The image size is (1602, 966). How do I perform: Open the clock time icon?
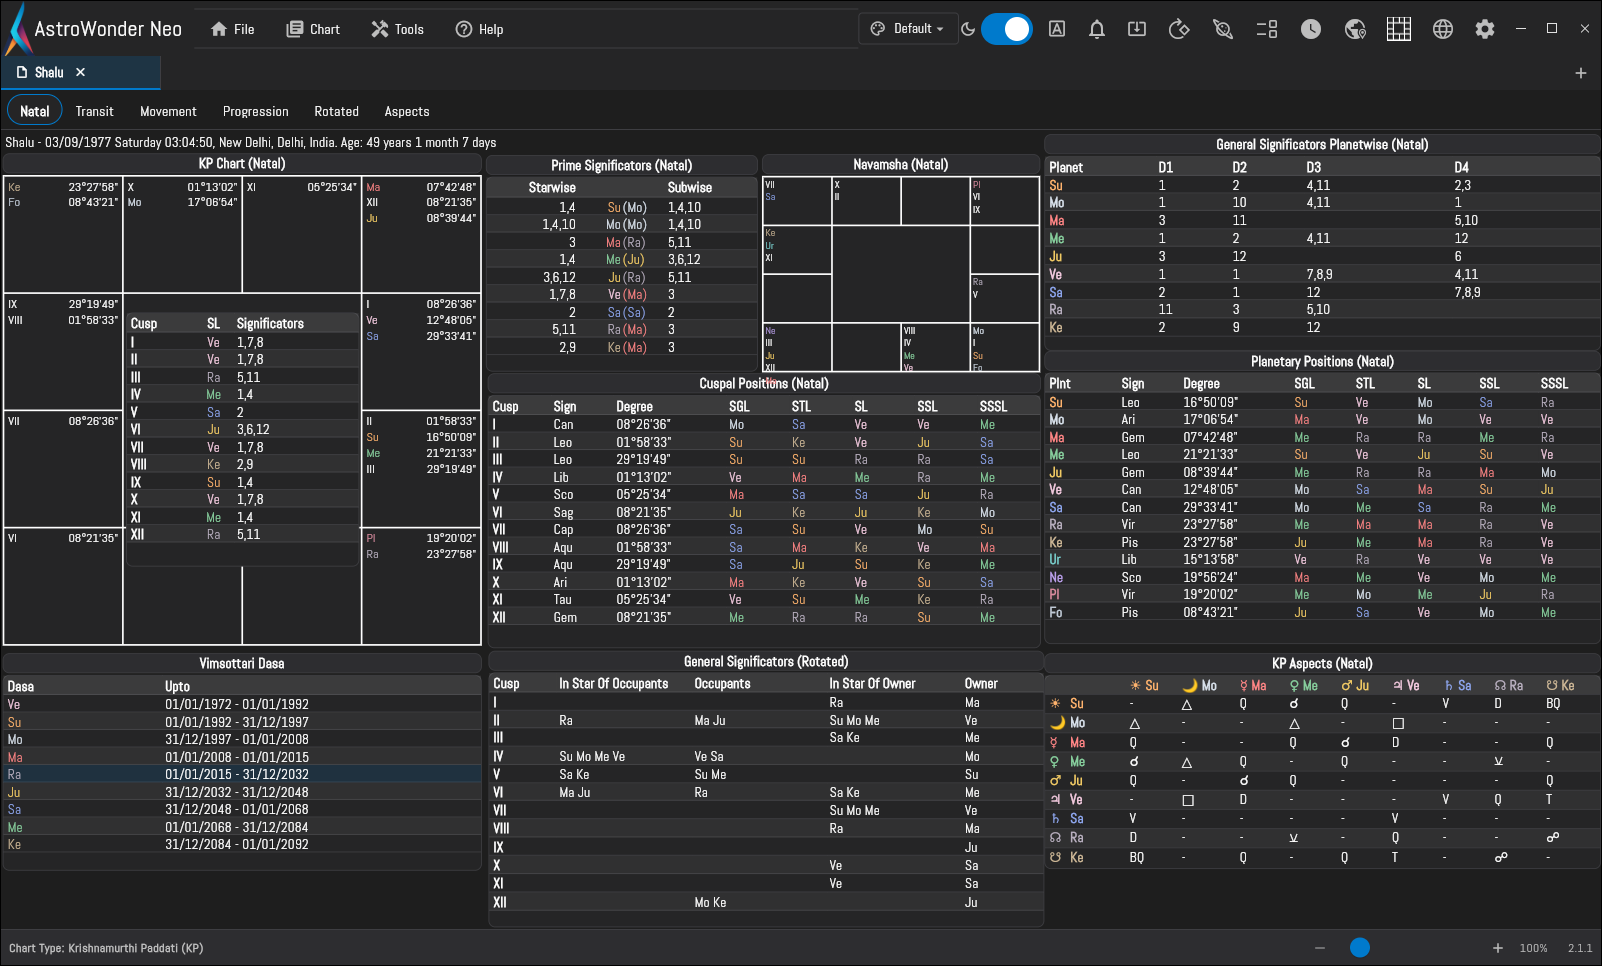[x=1311, y=29]
